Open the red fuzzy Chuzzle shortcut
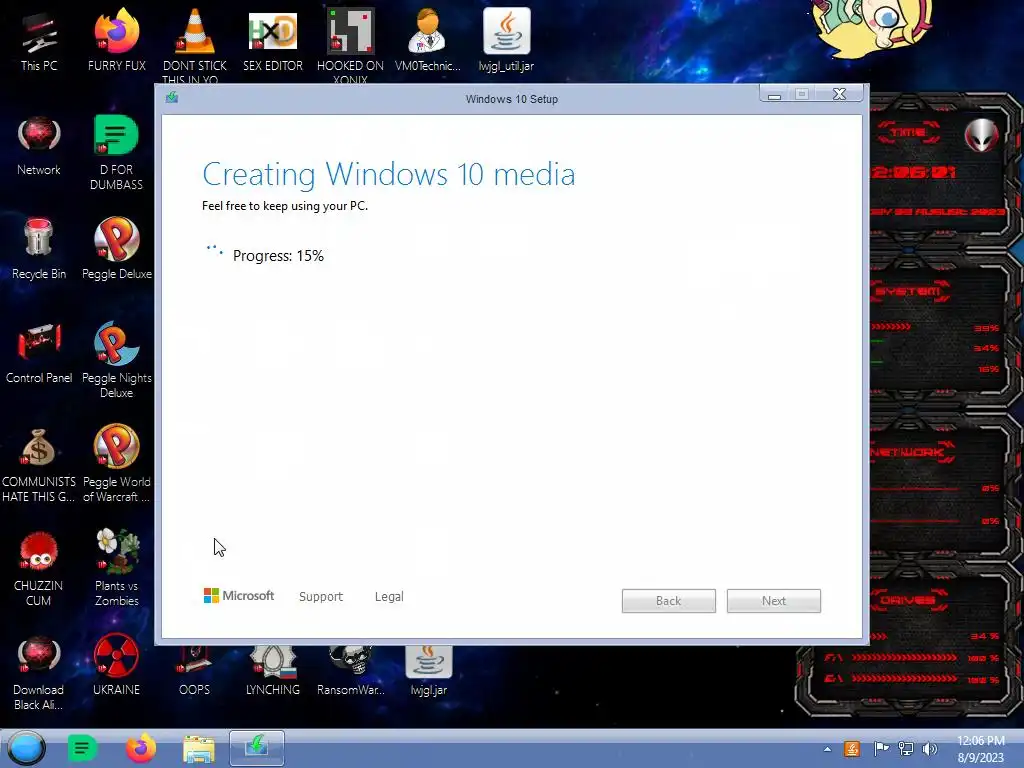Image resolution: width=1024 pixels, height=768 pixels. coord(39,569)
